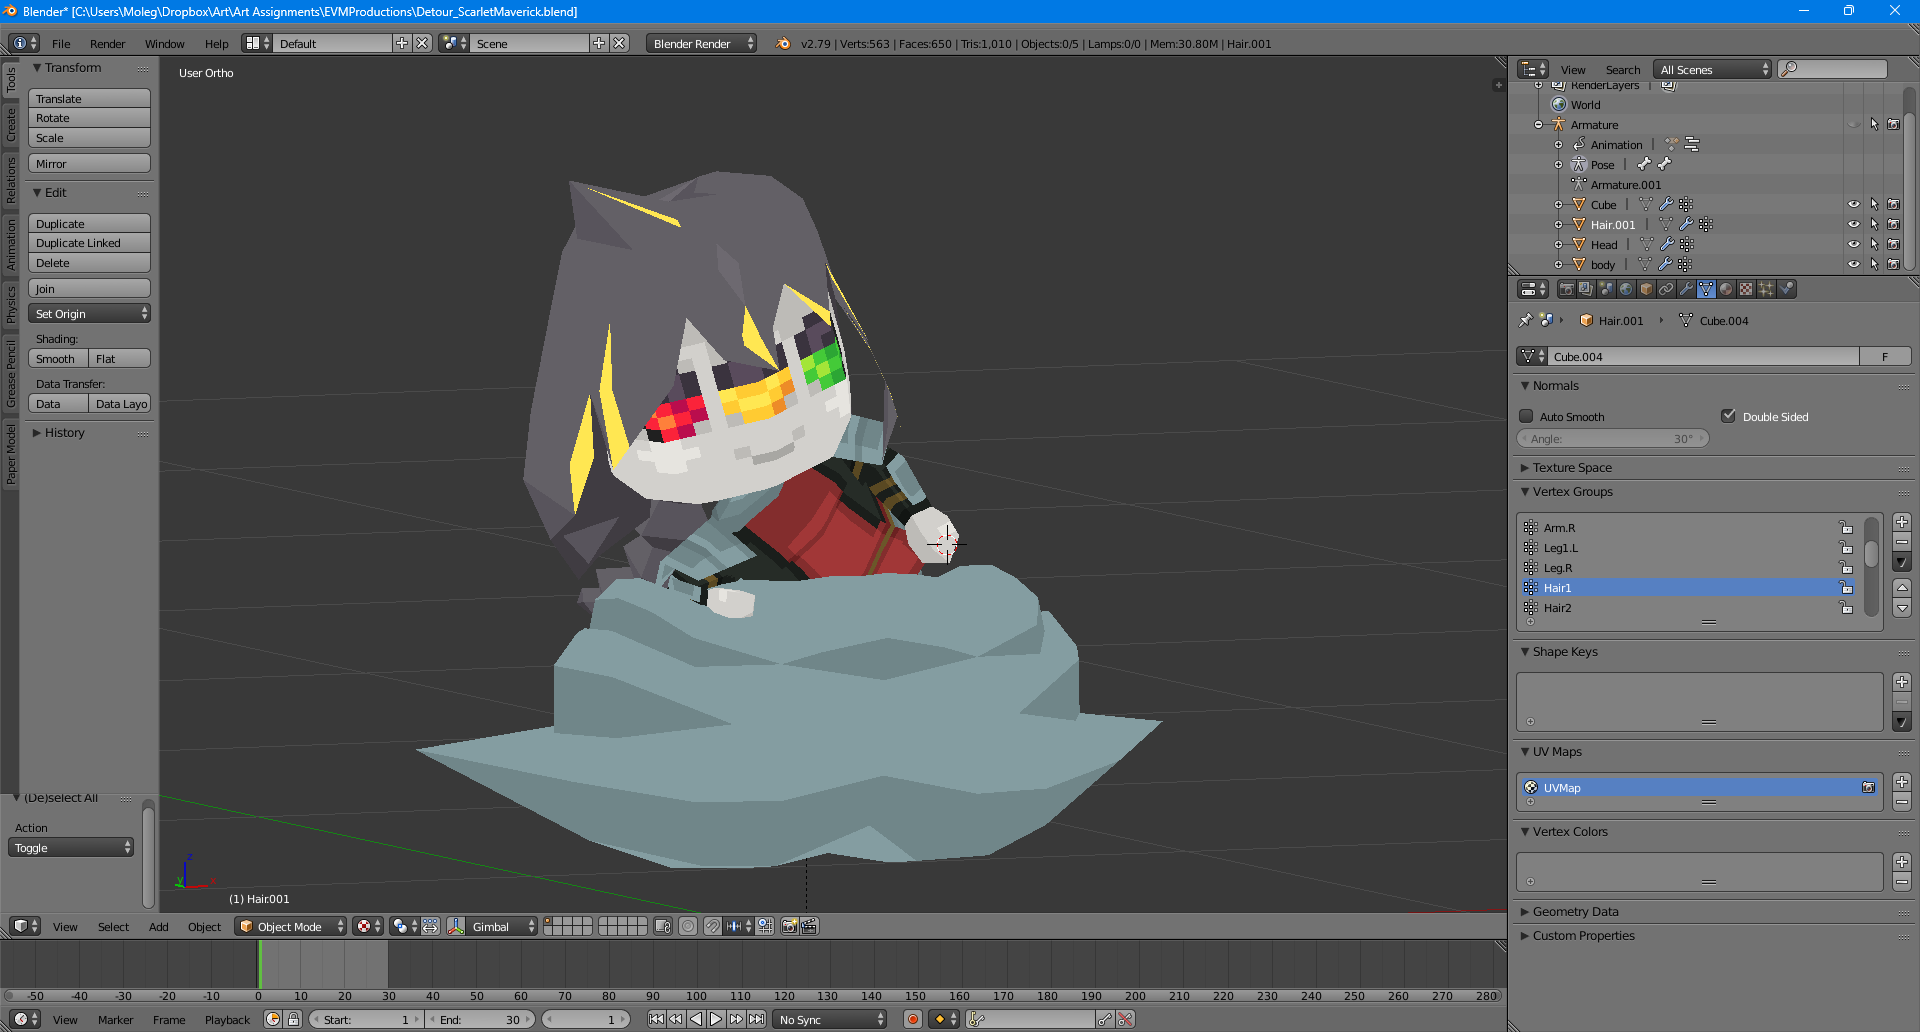
Task: Click the Smooth shading button
Action: 57,359
